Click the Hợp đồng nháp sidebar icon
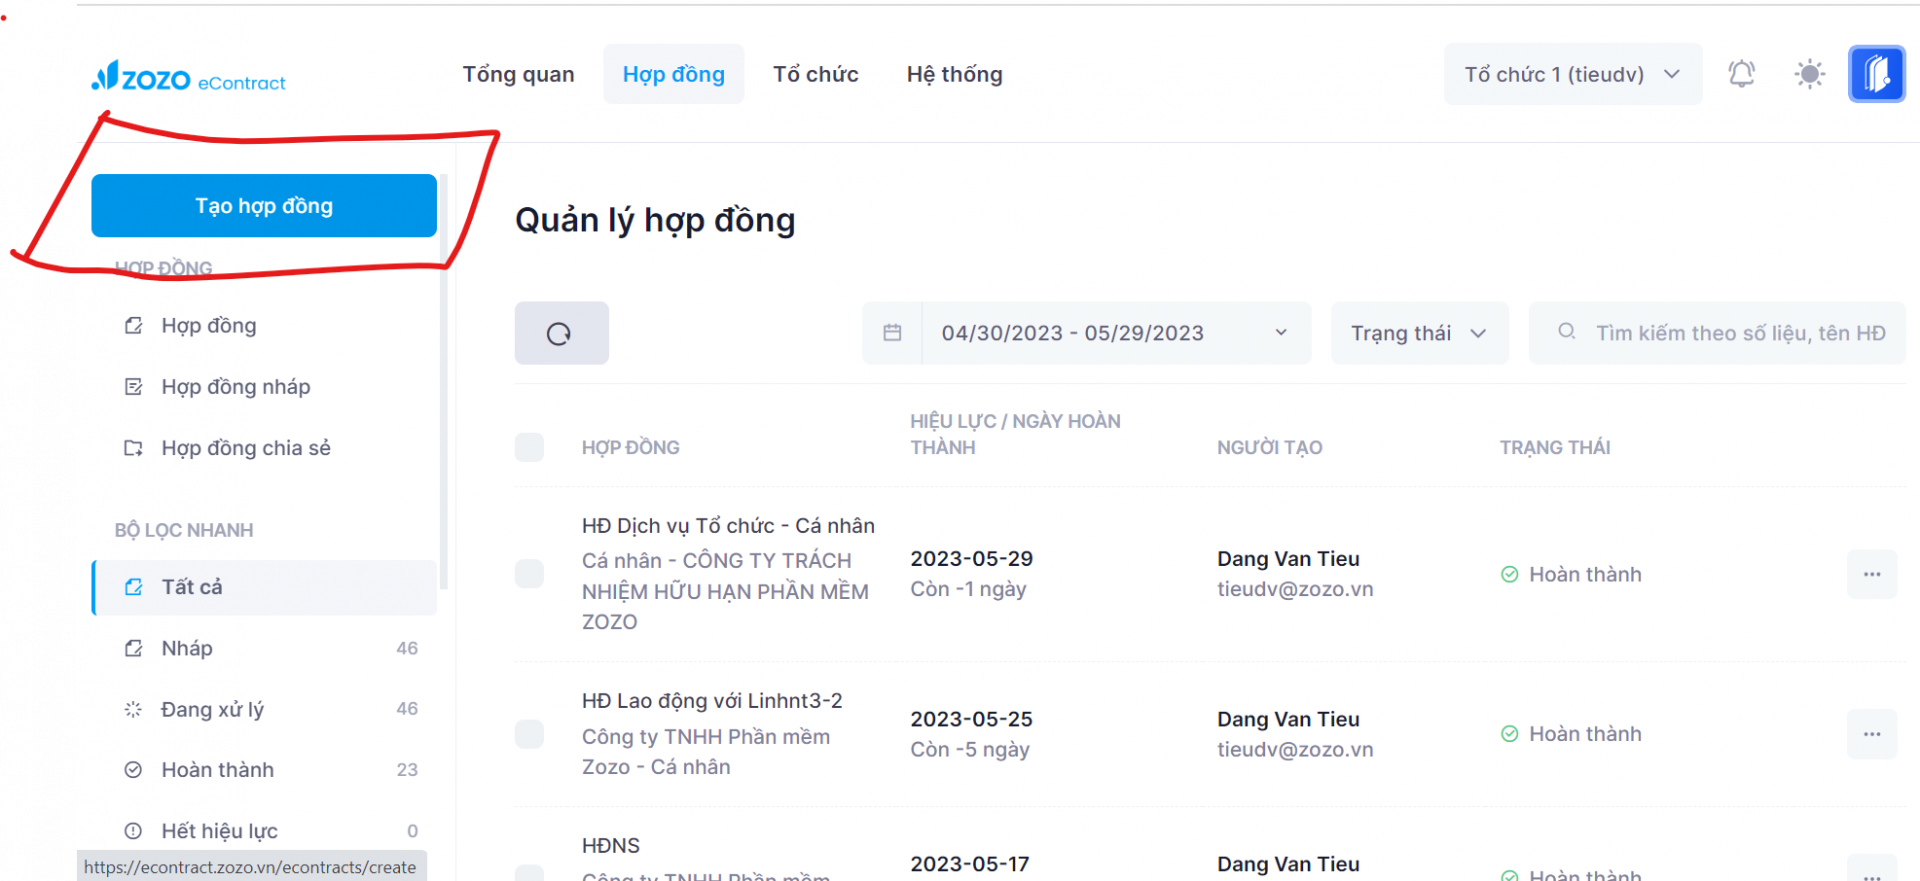1920x881 pixels. tap(133, 387)
